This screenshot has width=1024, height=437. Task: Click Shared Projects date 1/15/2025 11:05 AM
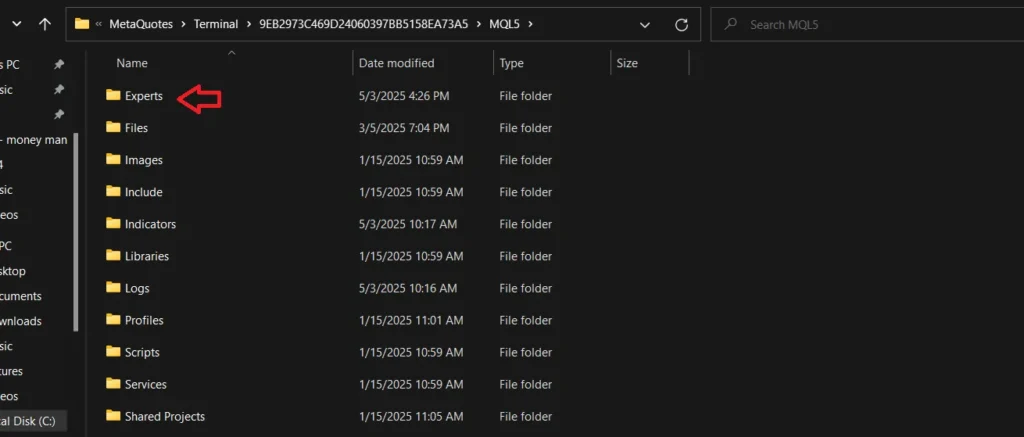click(x=411, y=416)
